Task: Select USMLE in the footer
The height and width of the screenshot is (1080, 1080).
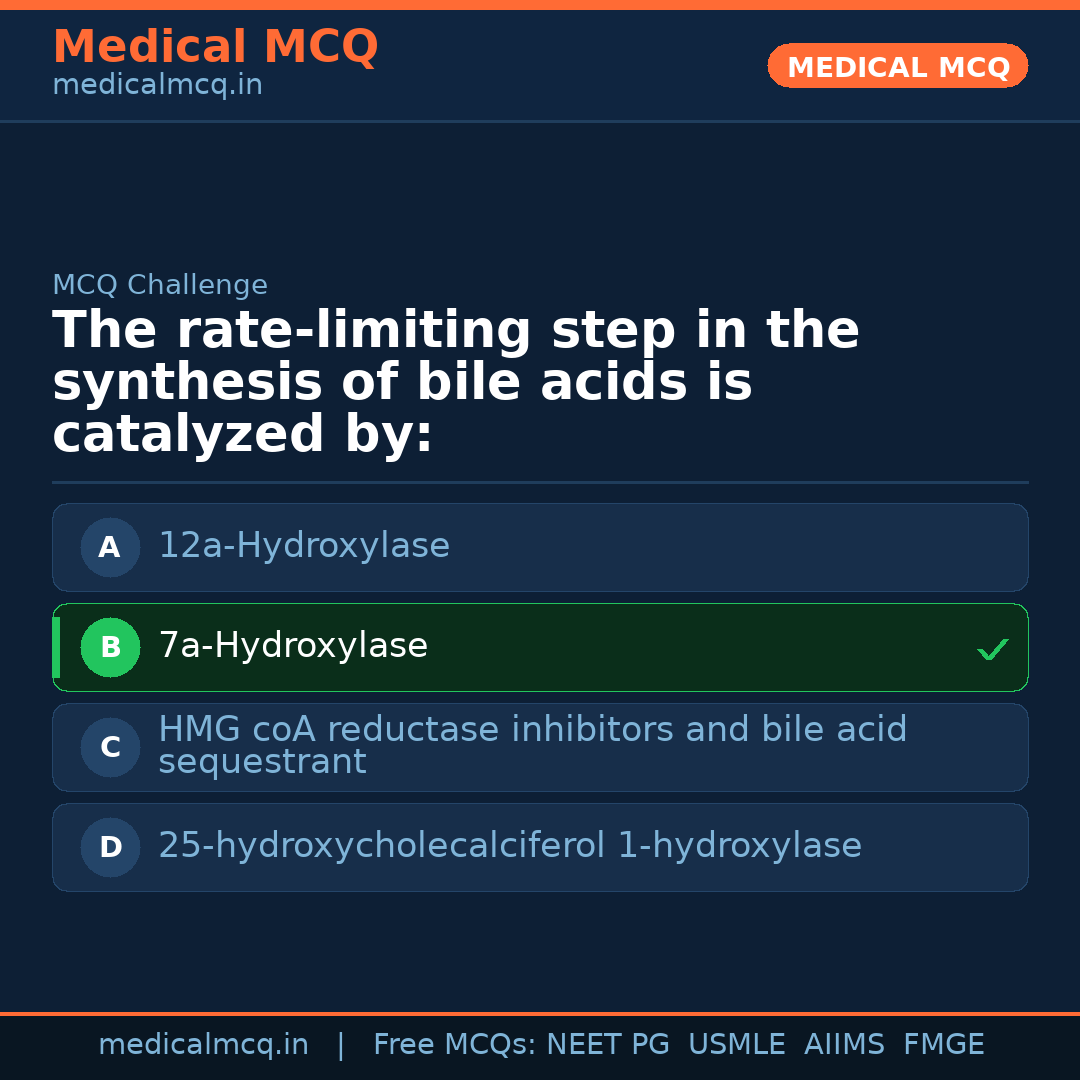Action: pos(736,1045)
